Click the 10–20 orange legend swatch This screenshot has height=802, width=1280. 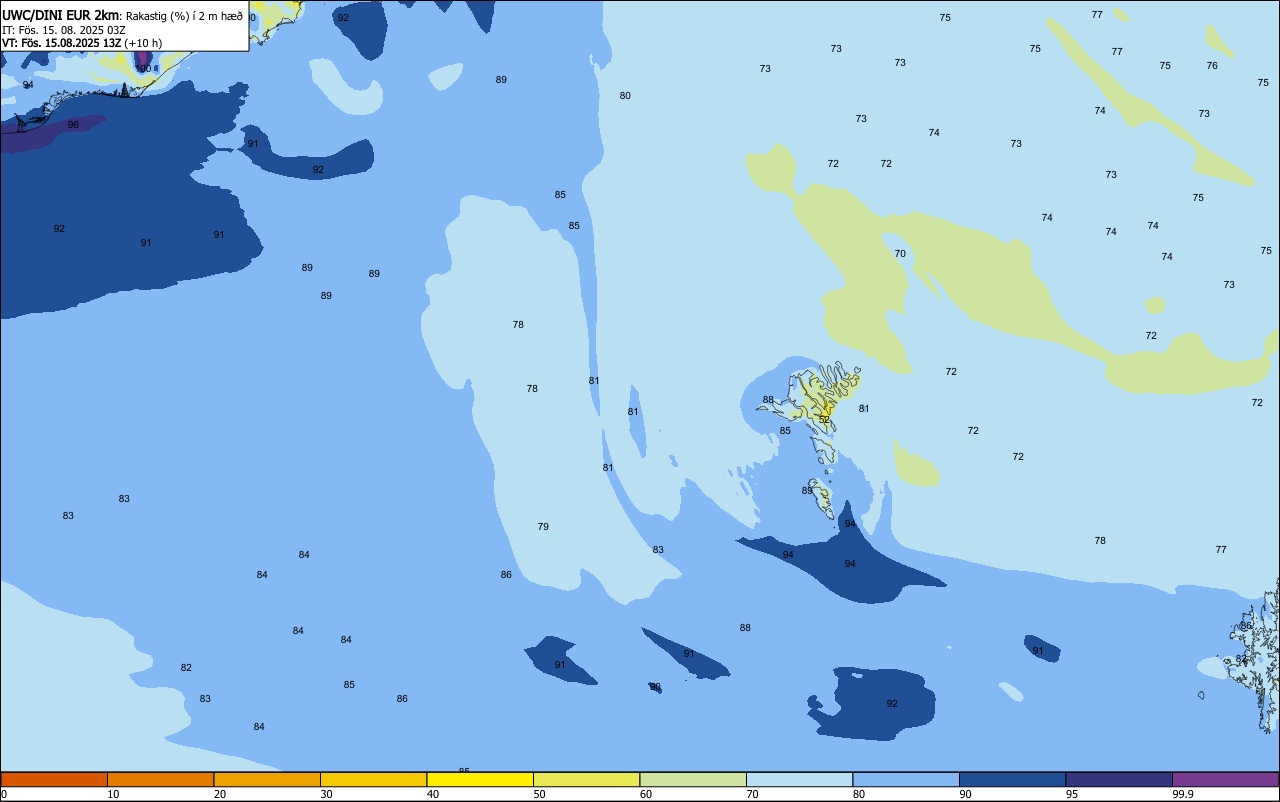coord(160,779)
